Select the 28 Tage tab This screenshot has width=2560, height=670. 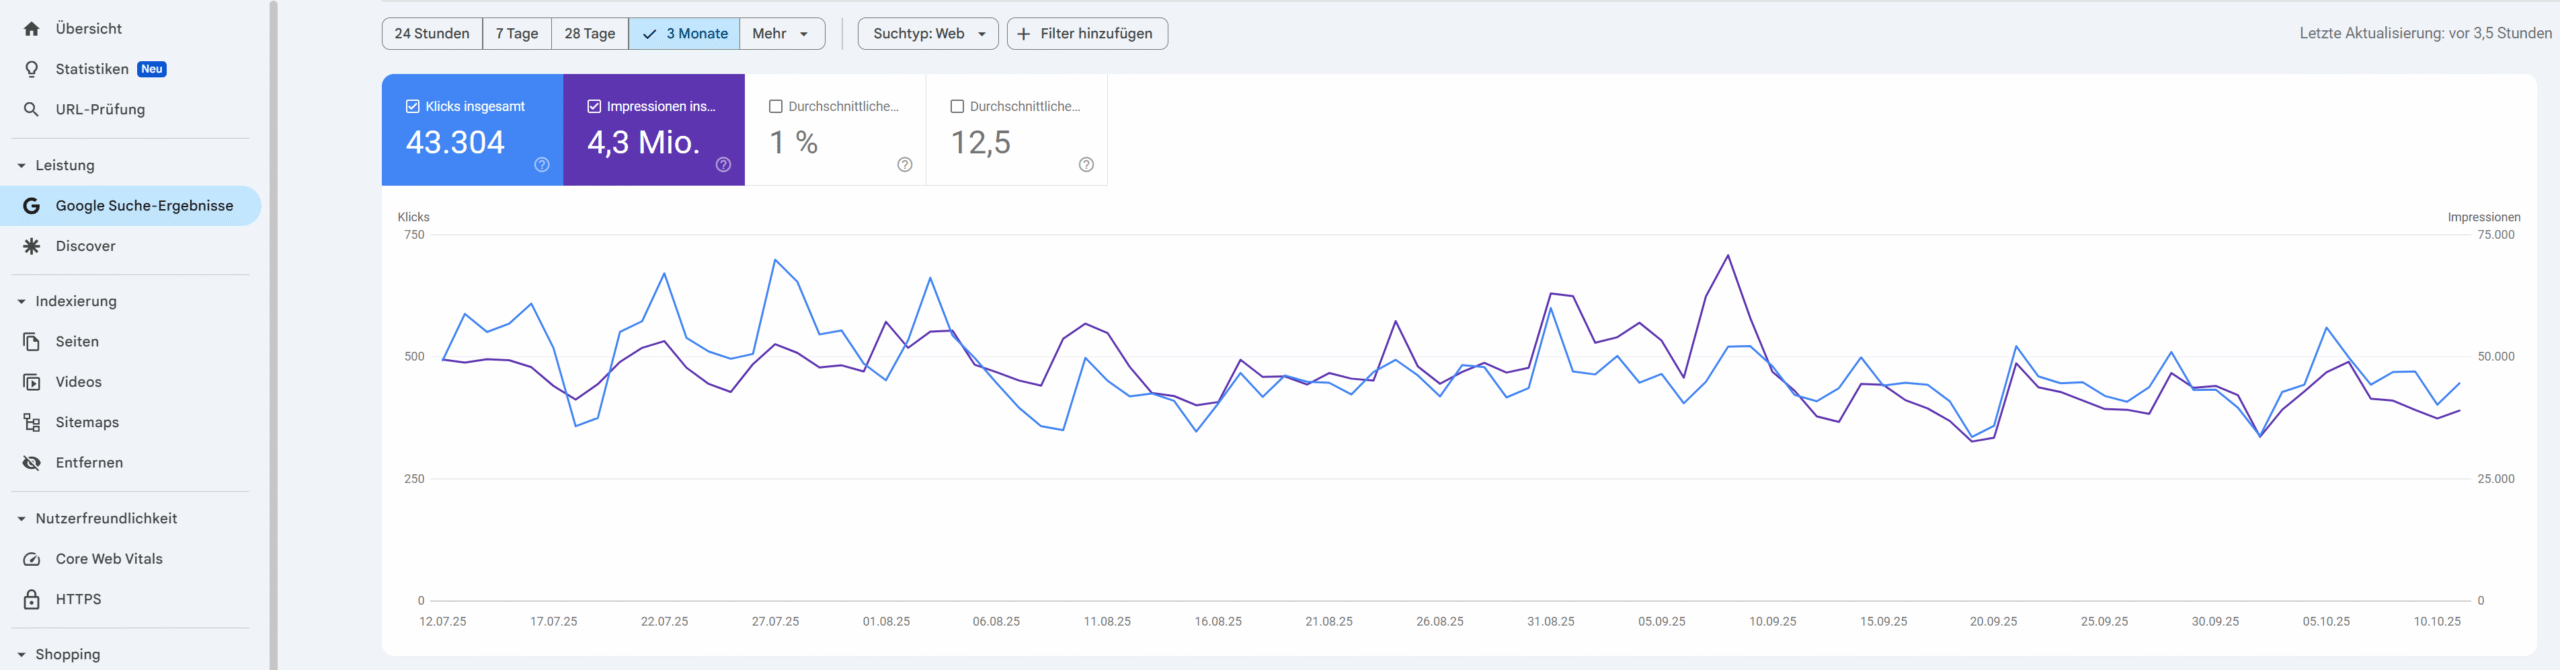(589, 34)
